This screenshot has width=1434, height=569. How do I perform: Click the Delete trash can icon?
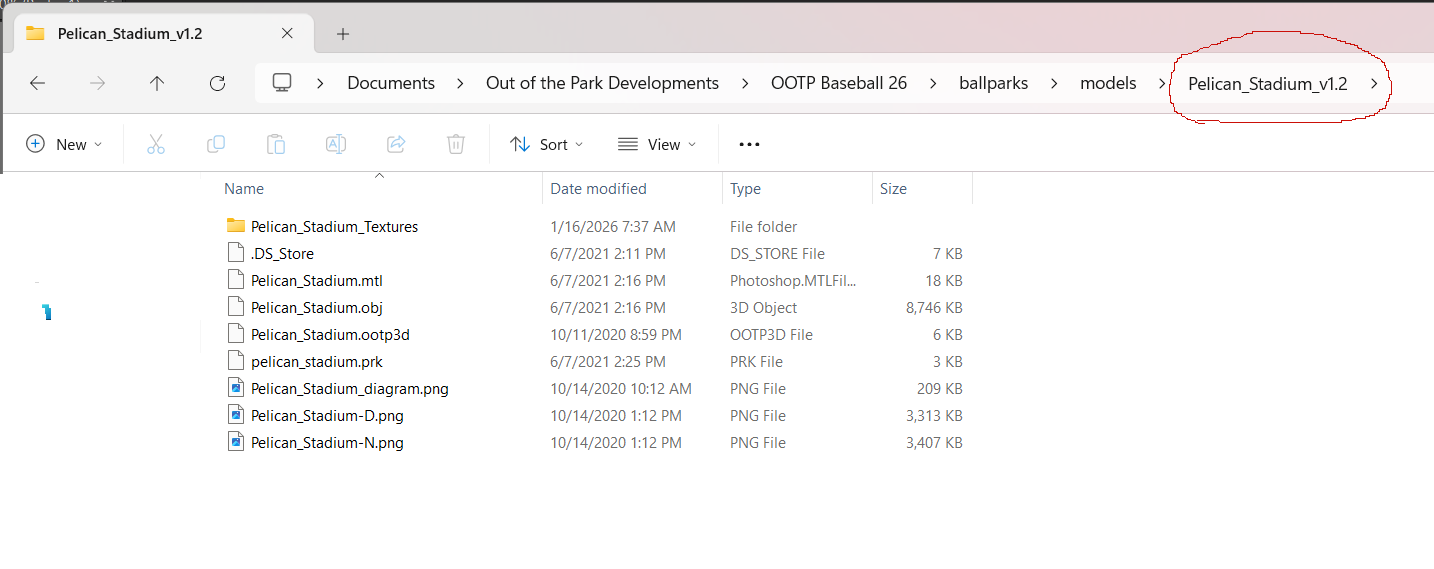click(455, 144)
